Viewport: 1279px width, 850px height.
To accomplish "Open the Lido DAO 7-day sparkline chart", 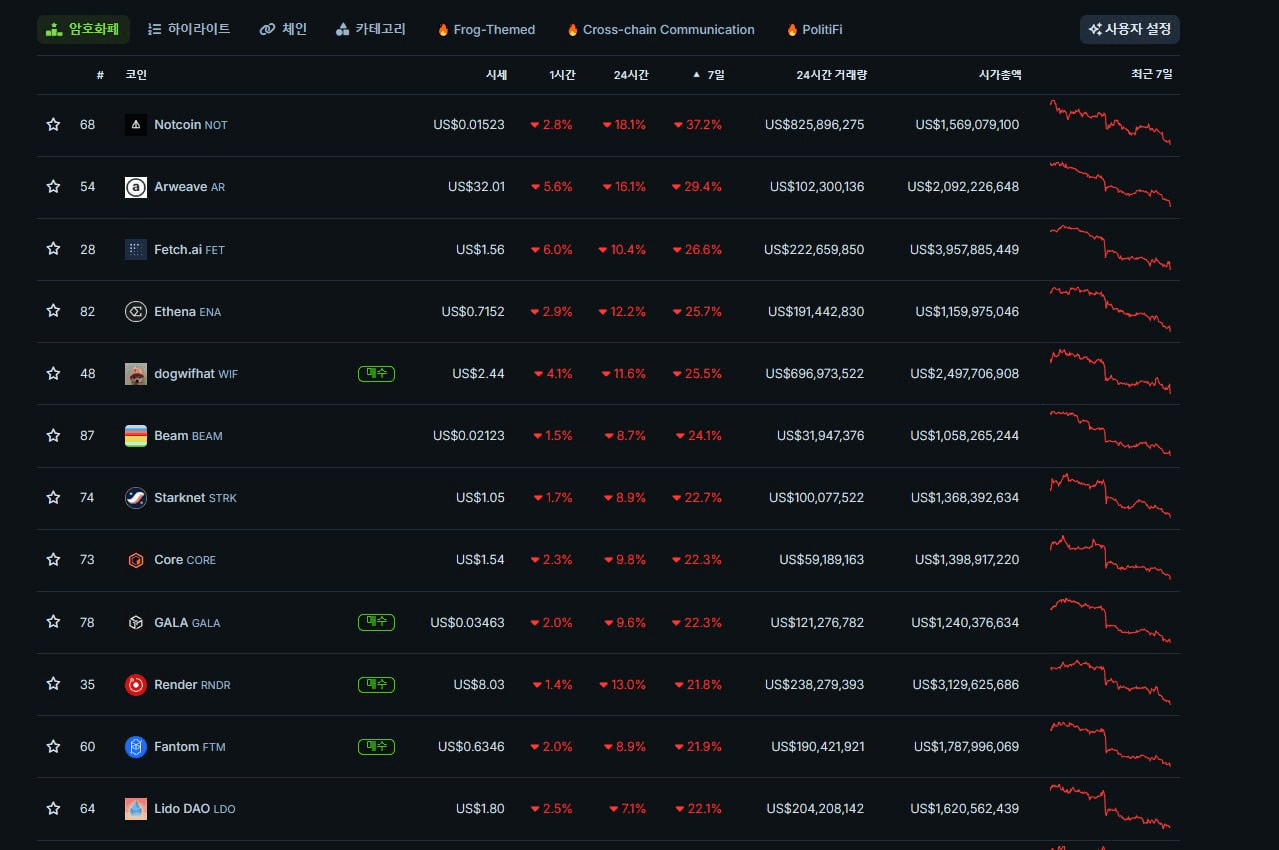I will (x=1109, y=808).
